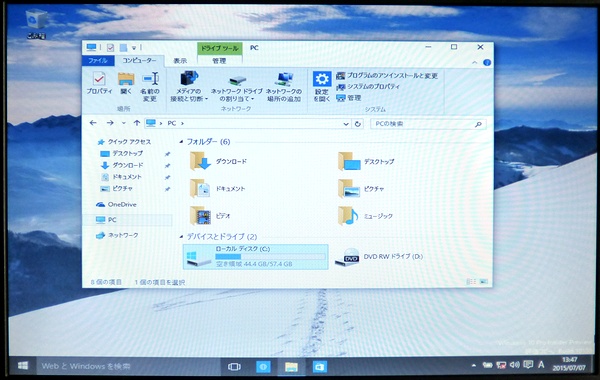This screenshot has width=600, height=380.
Task: Click the quick access new folder icon
Action: click(x=123, y=47)
